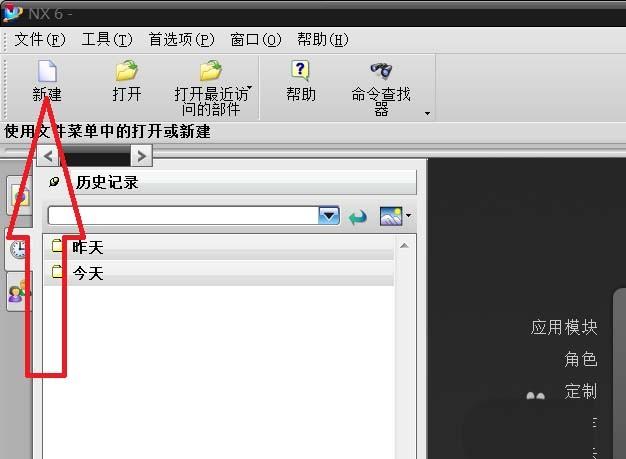626x459 pixels.
Task: Click the 打开 open folder icon
Action: tap(127, 71)
